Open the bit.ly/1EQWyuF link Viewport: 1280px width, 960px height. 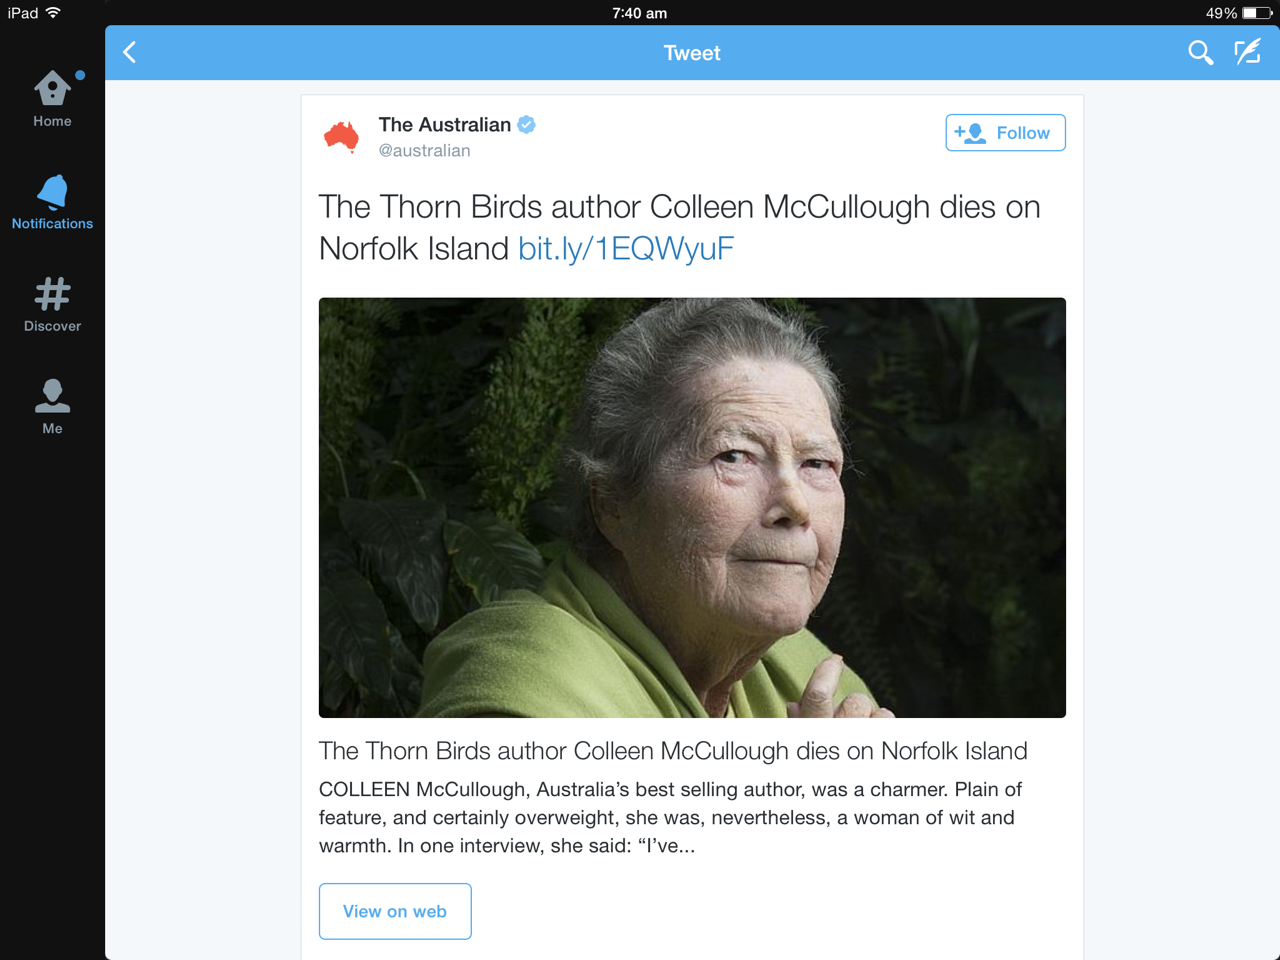tap(626, 248)
